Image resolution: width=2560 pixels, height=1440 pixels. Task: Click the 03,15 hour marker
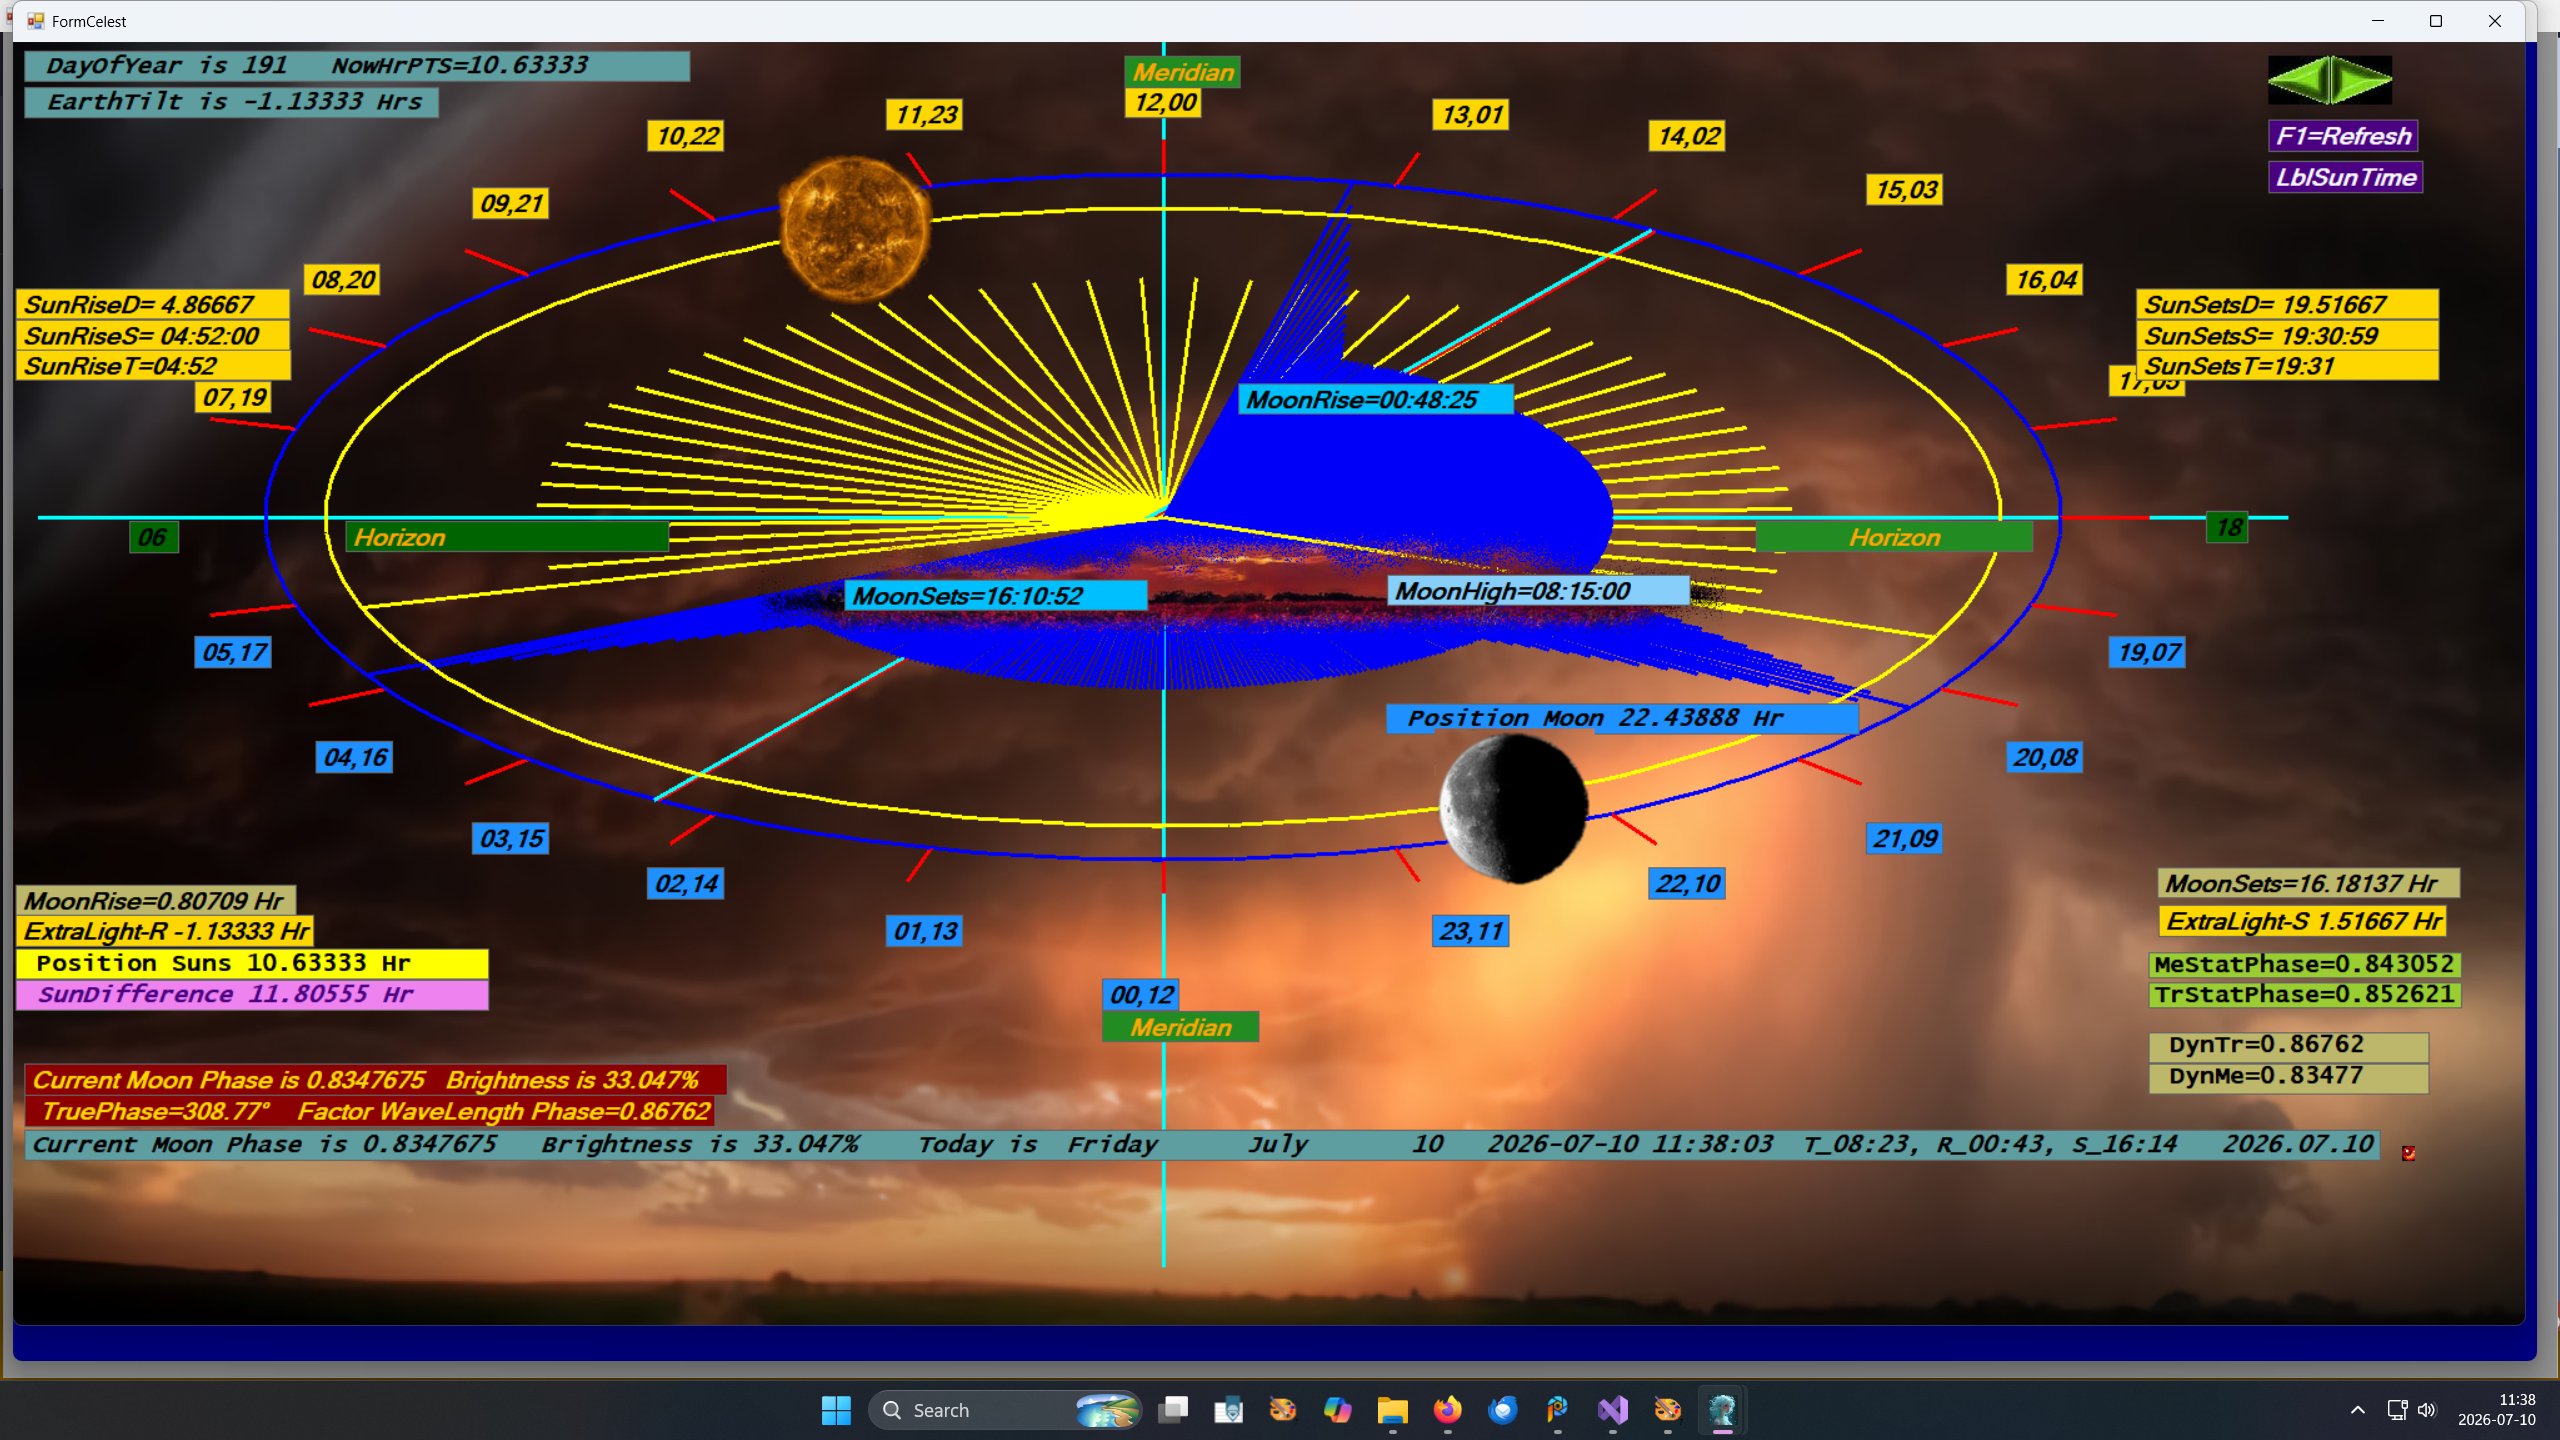[511, 838]
